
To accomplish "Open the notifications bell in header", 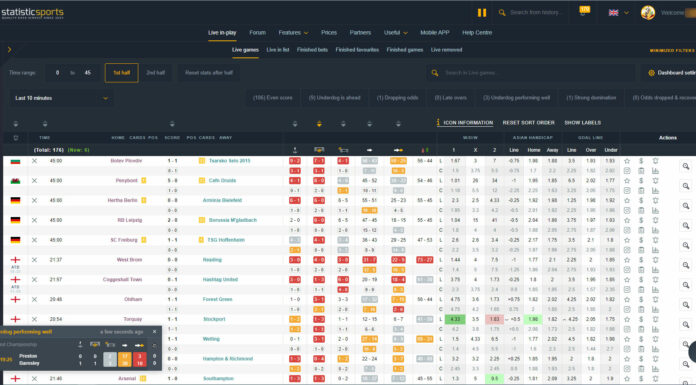I will (x=584, y=12).
